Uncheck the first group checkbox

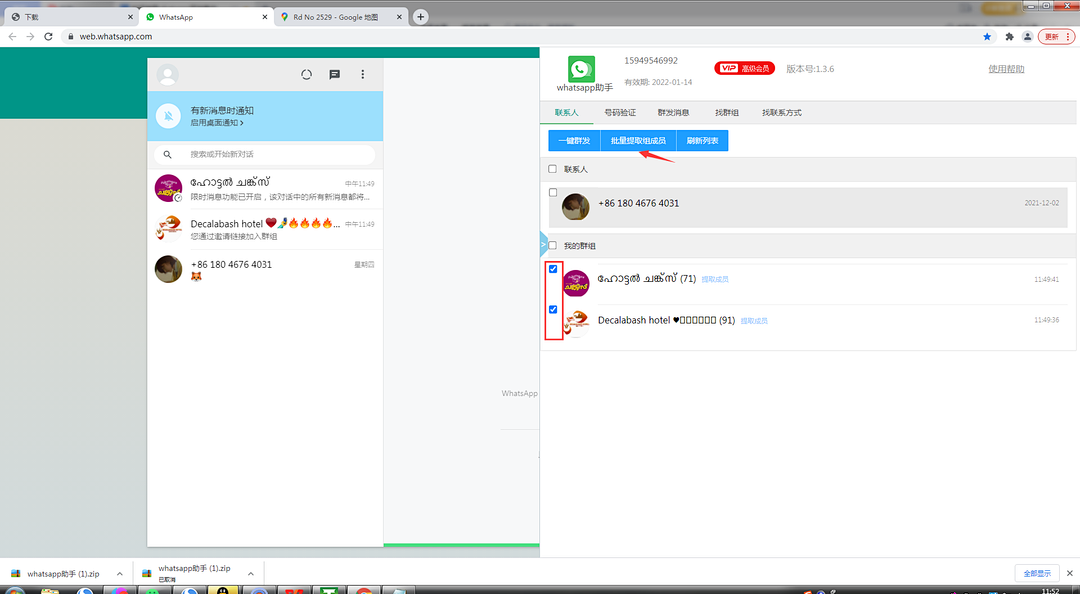553,269
